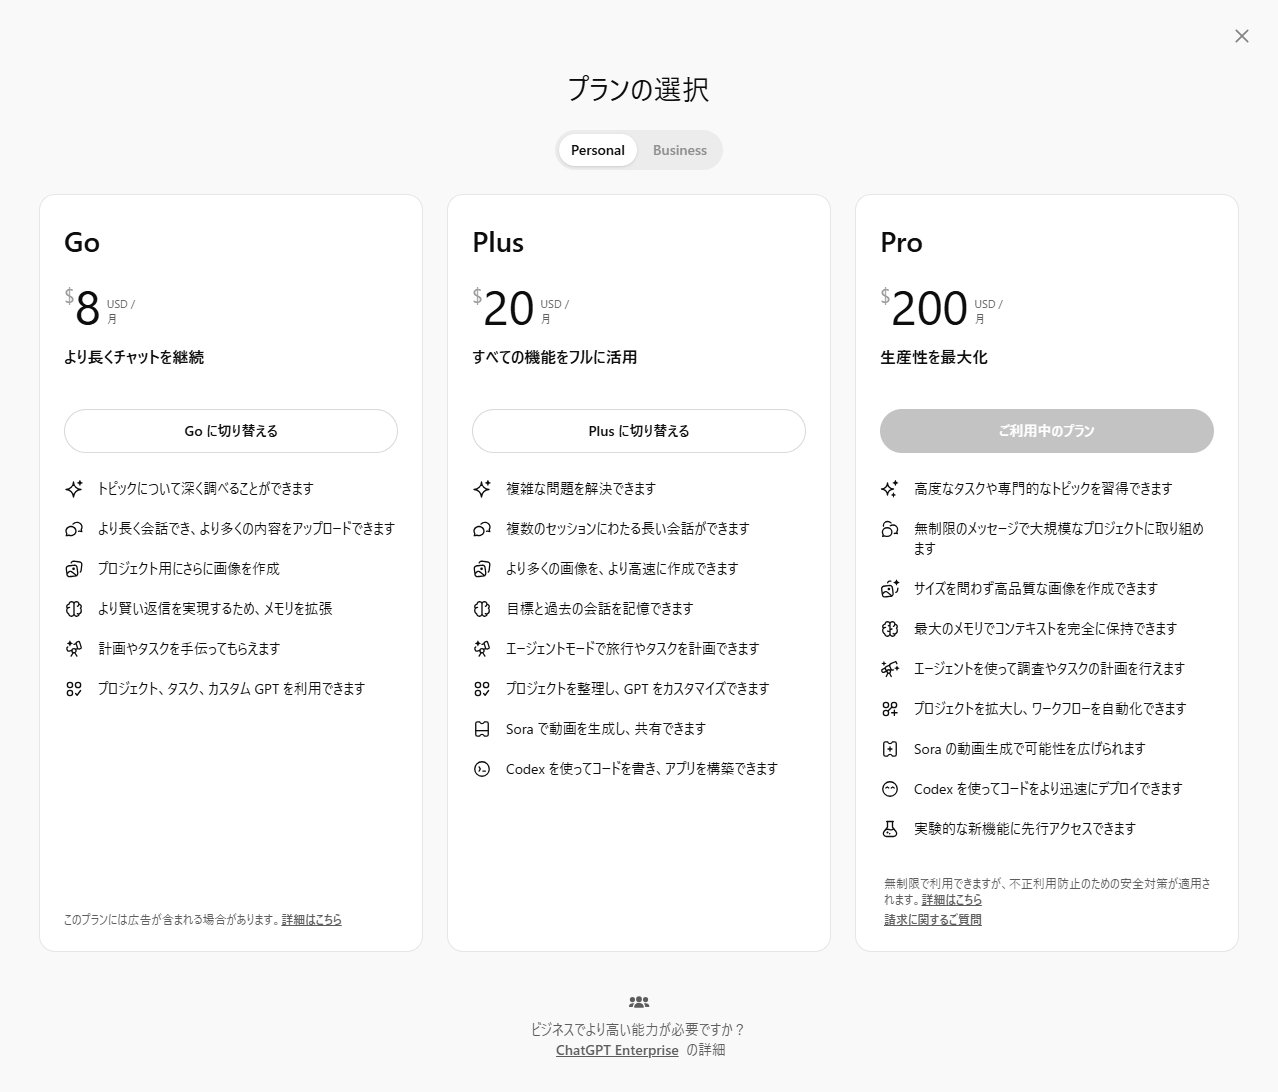Click the ご利用中のプラン button in Pro plan
This screenshot has height=1092, width=1278.
pos(1046,431)
